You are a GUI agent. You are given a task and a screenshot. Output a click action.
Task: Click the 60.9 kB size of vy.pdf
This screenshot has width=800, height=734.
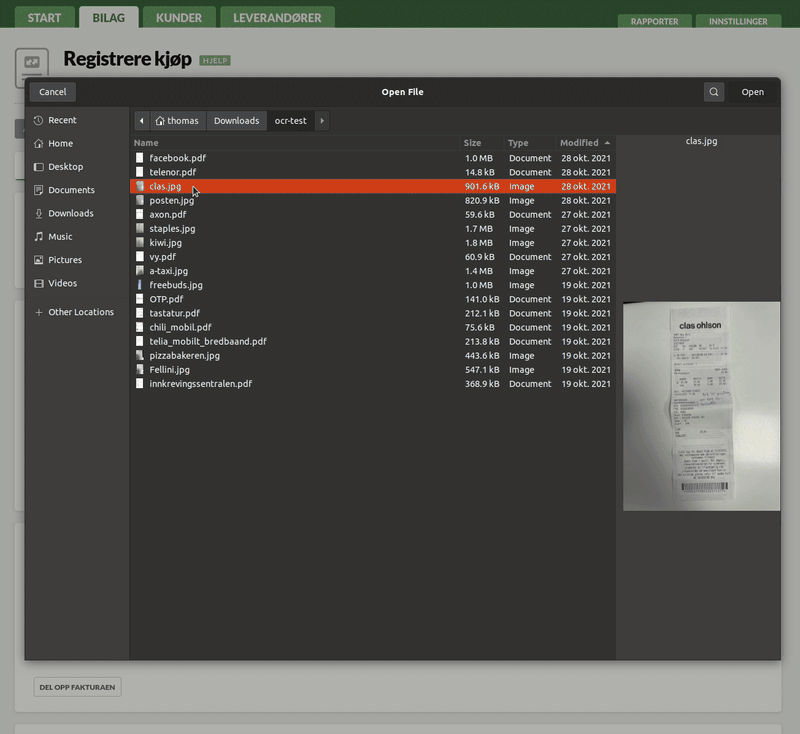480,257
